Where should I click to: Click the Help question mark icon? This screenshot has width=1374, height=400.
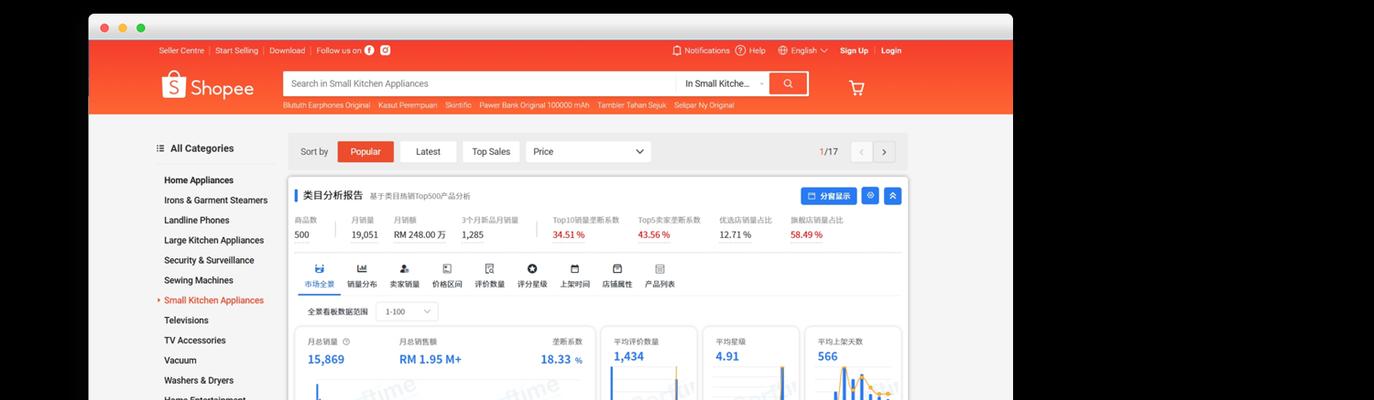(x=740, y=50)
